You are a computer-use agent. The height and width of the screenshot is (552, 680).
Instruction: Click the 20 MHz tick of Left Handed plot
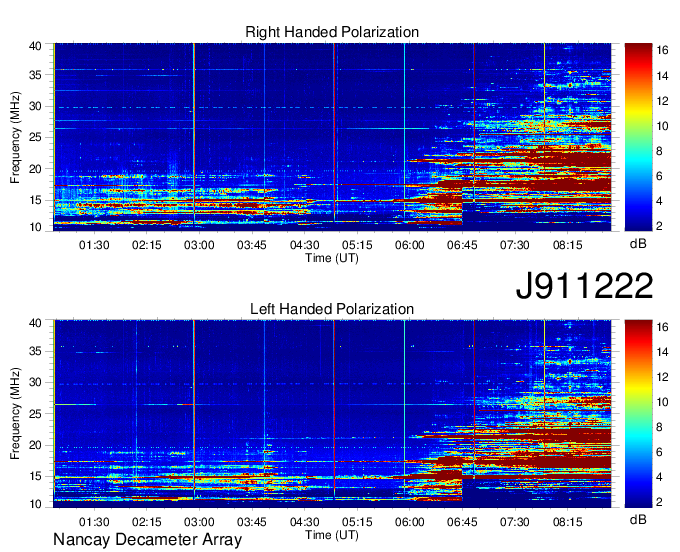[36, 445]
